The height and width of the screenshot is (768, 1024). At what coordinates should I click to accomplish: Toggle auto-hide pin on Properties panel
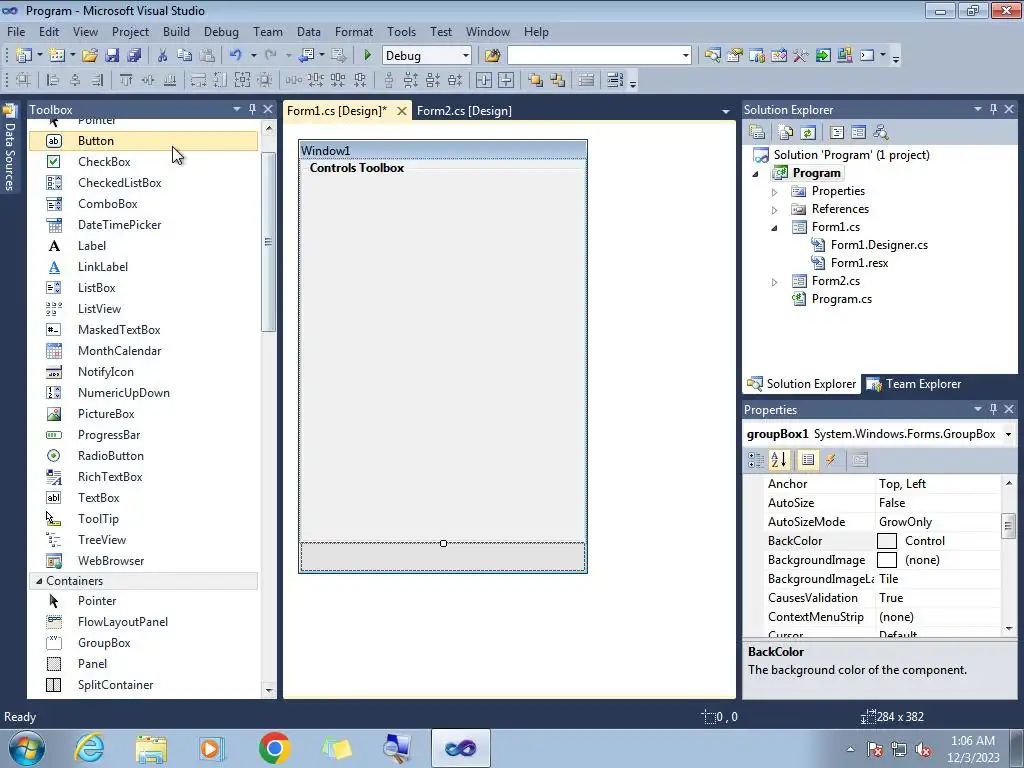[993, 409]
